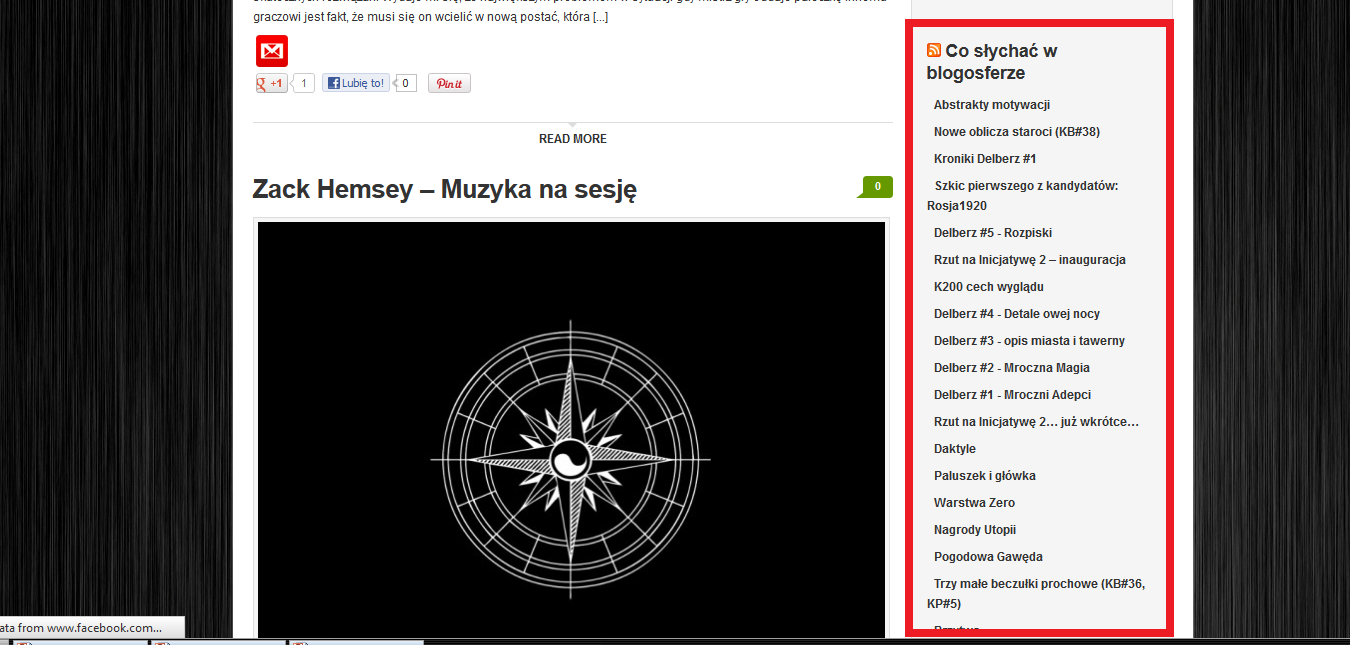Go to the Daktyle blog entry
Image resolution: width=1350 pixels, height=645 pixels.
pyautogui.click(x=954, y=449)
